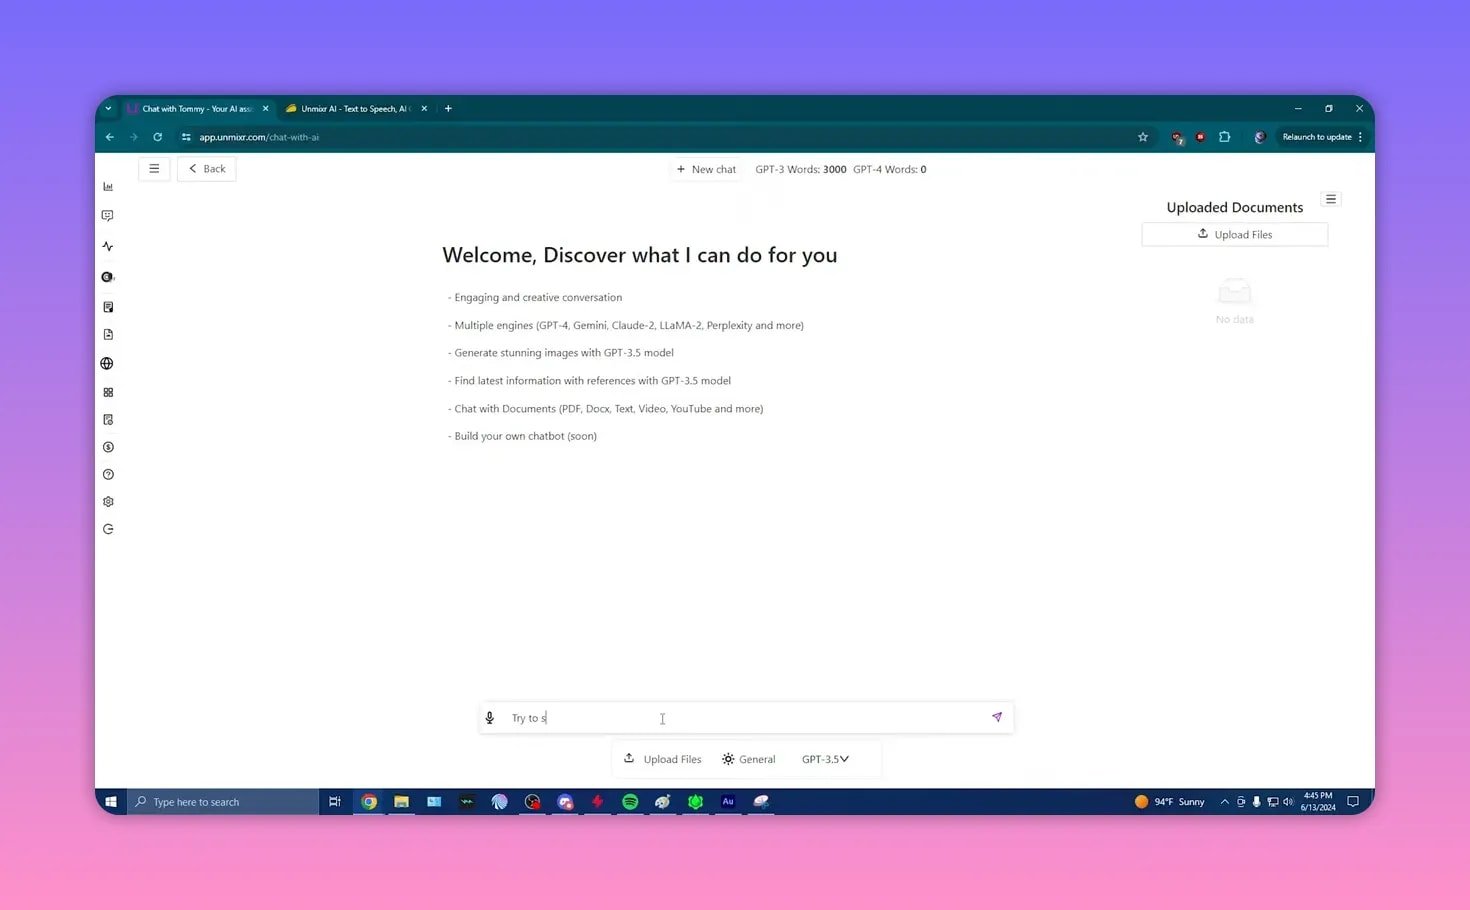Open the GPT-3.5 model selector dropdown
Image resolution: width=1470 pixels, height=910 pixels.
point(824,758)
